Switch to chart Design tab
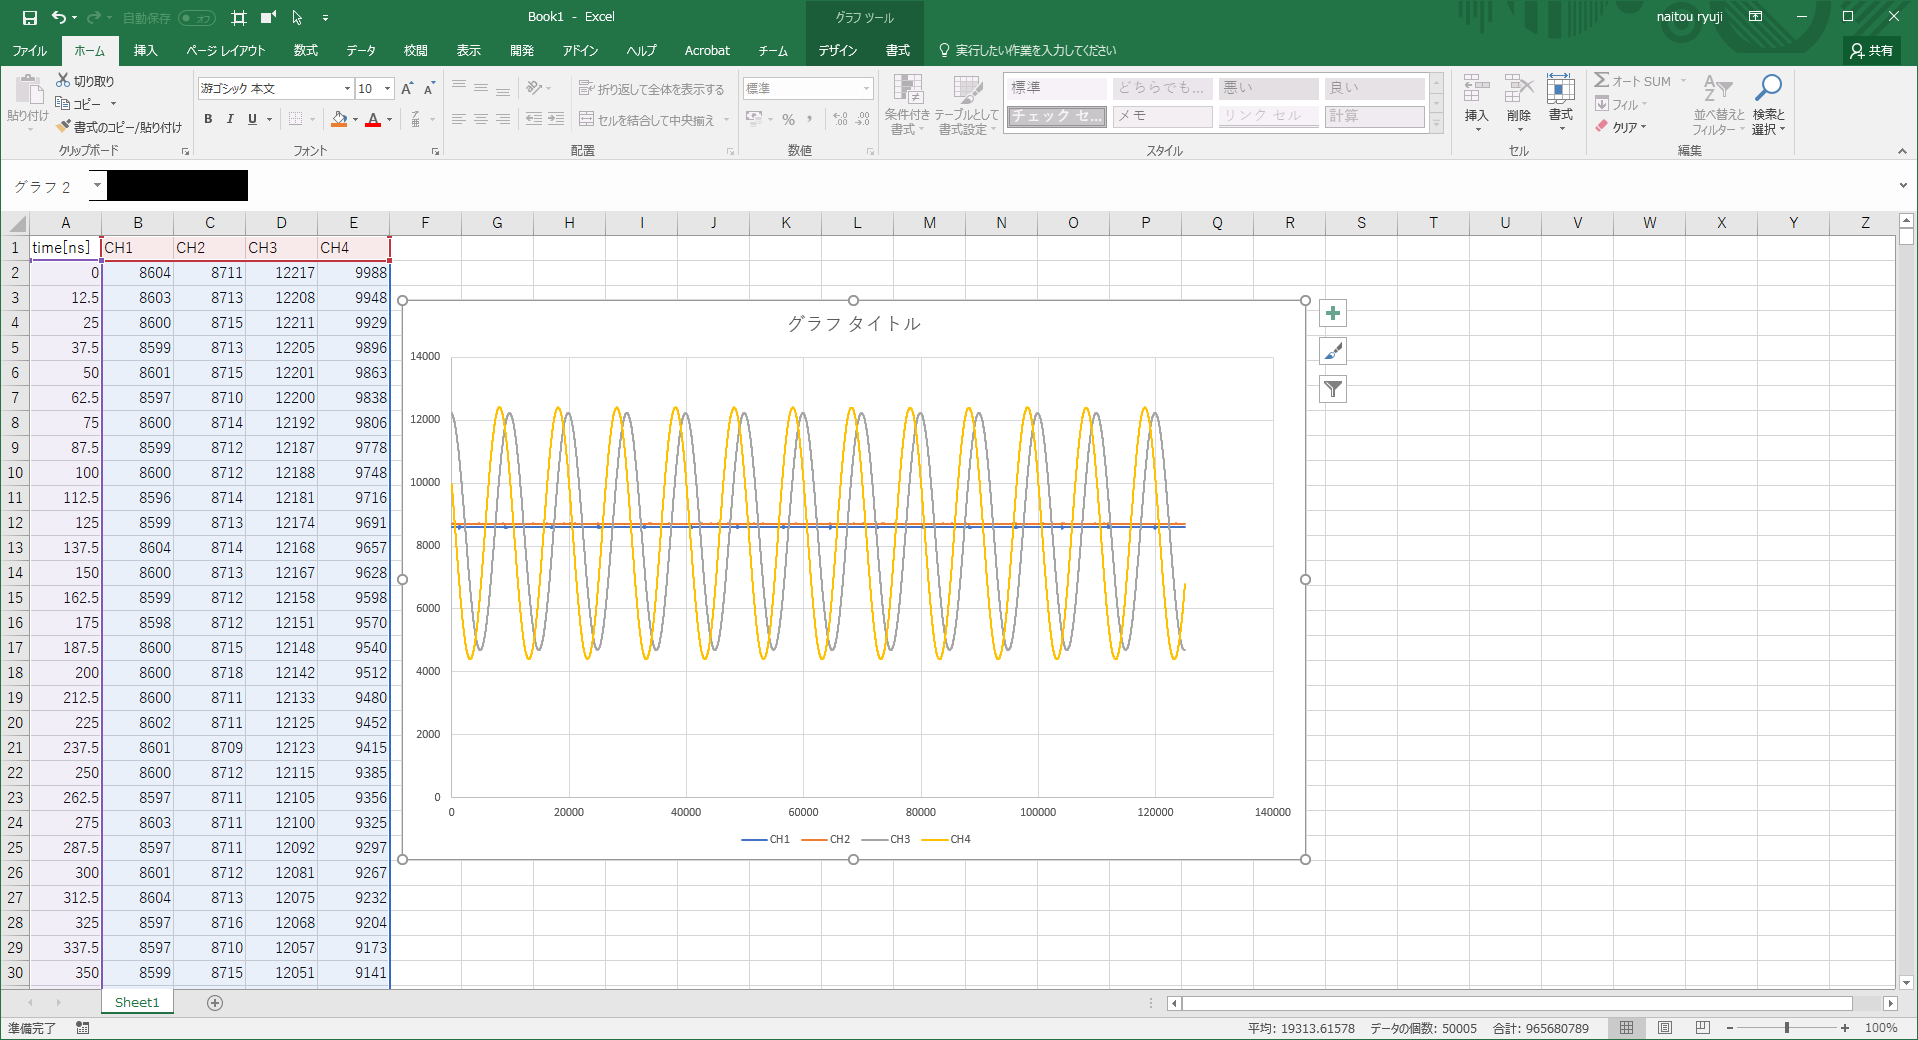This screenshot has height=1040, width=1918. (837, 50)
